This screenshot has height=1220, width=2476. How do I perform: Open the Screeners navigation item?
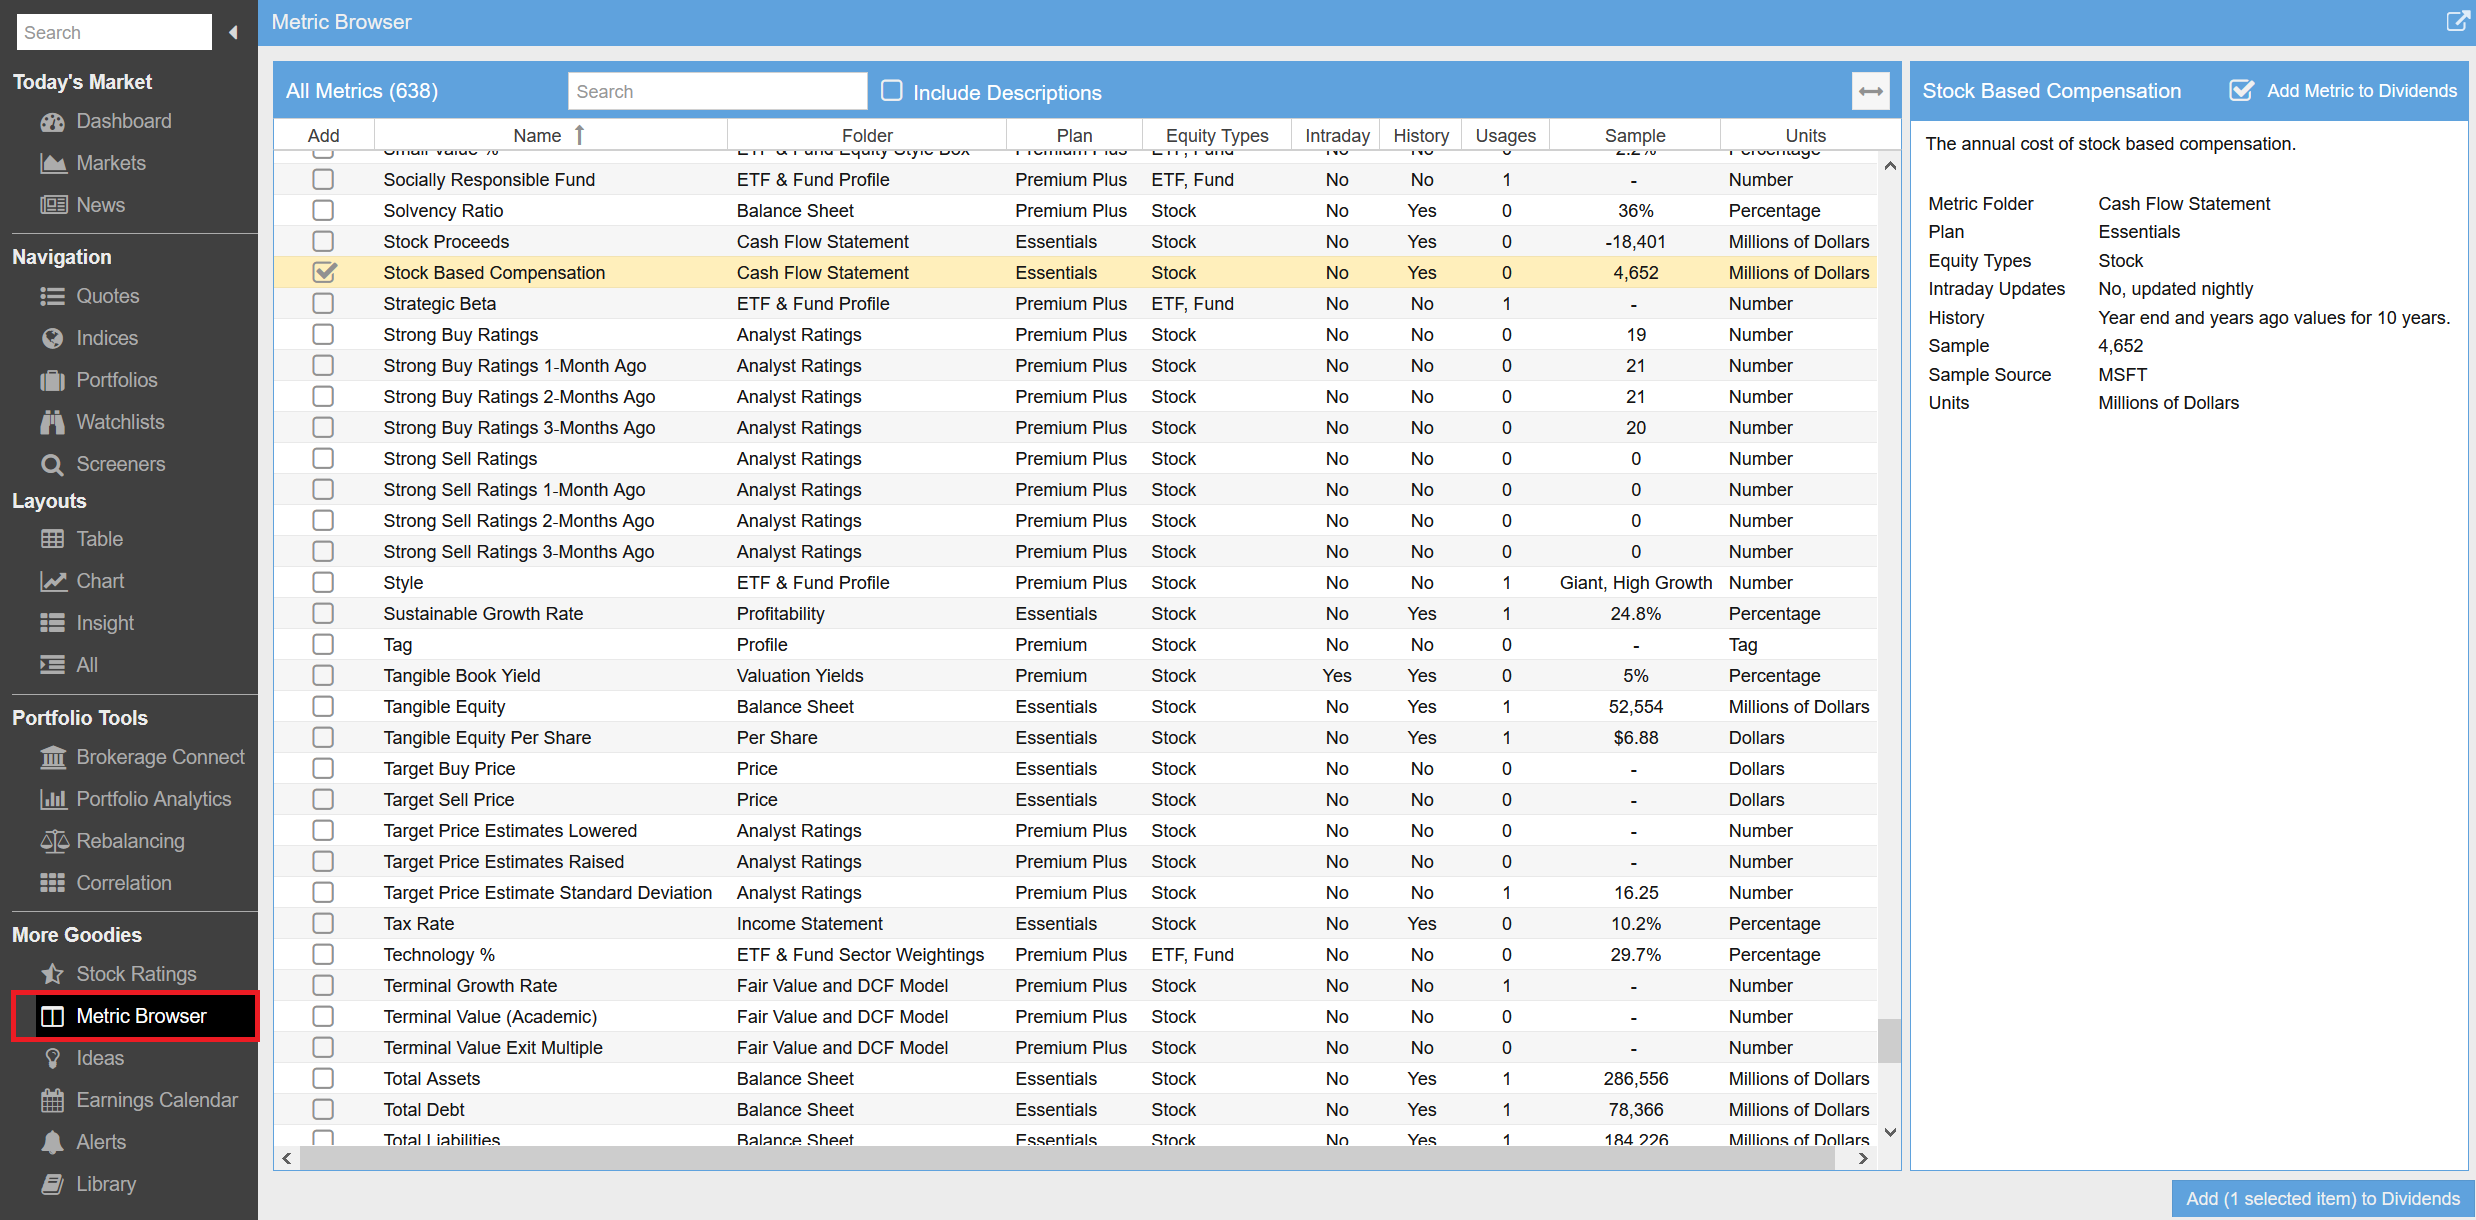[121, 464]
